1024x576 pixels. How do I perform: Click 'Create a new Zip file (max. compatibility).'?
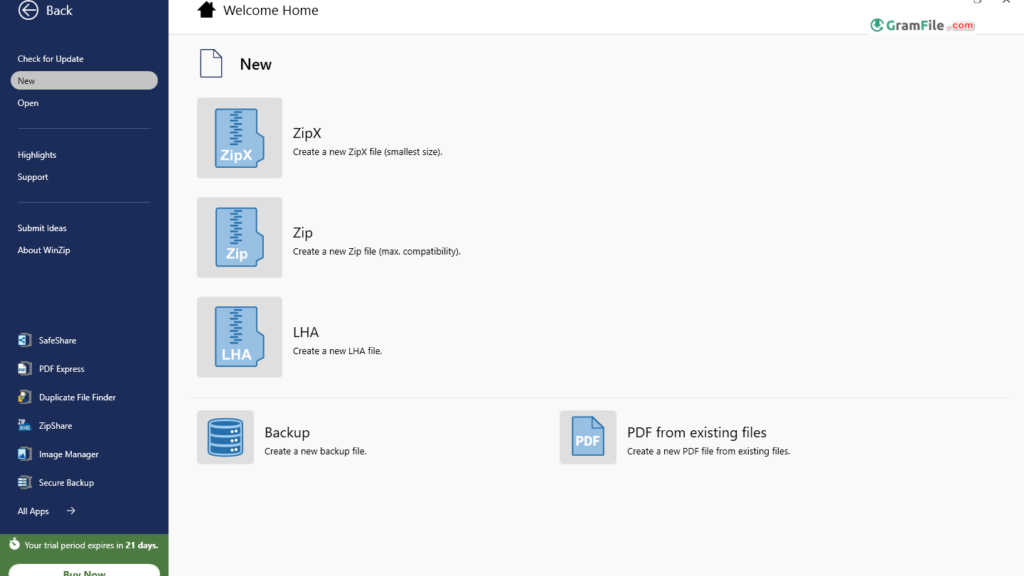[377, 251]
